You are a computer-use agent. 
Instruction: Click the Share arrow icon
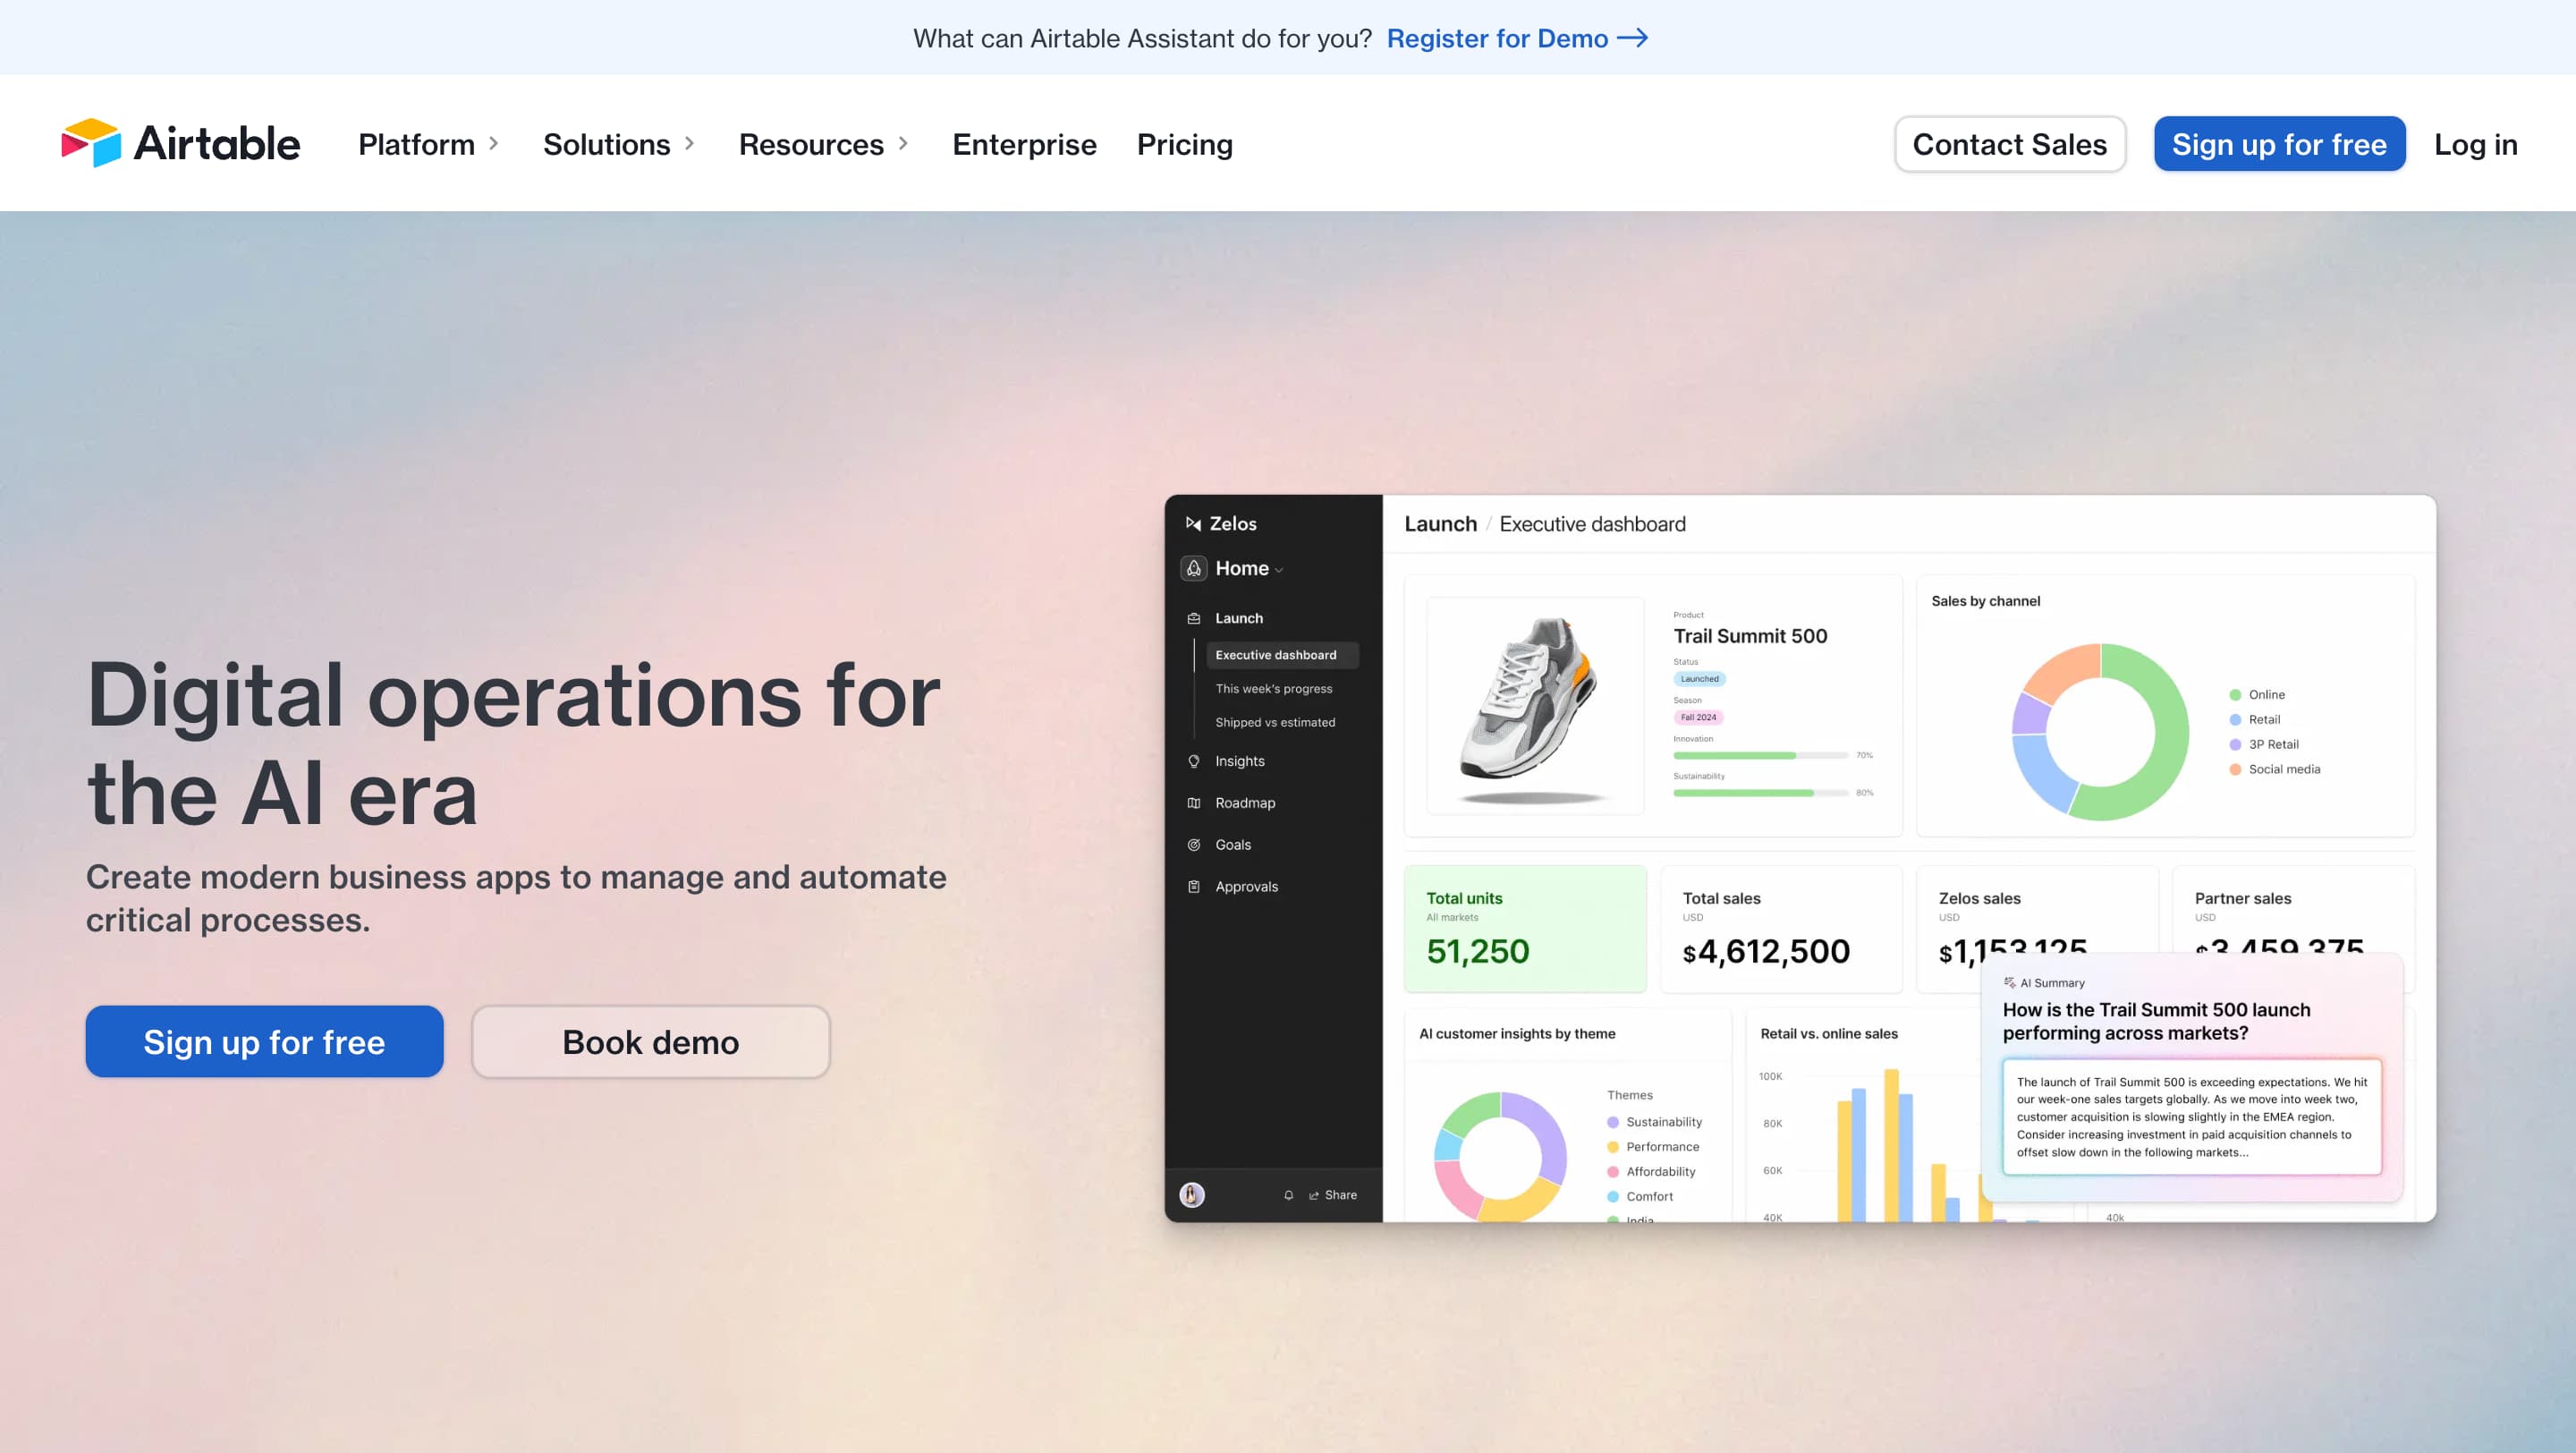coord(1314,1195)
